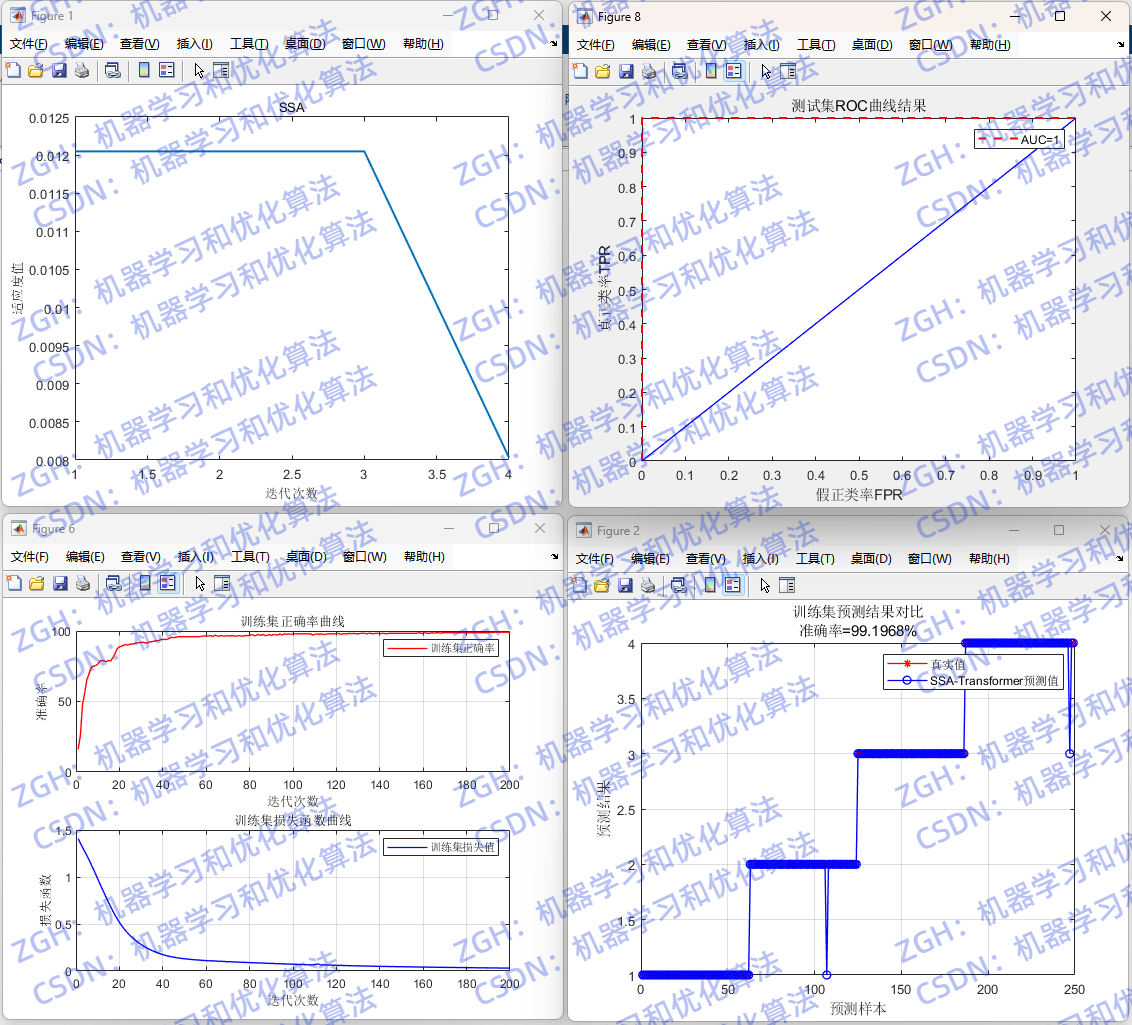Click Link Plot icon in Figure 2 toolbar
1132x1025 pixels.
(678, 585)
